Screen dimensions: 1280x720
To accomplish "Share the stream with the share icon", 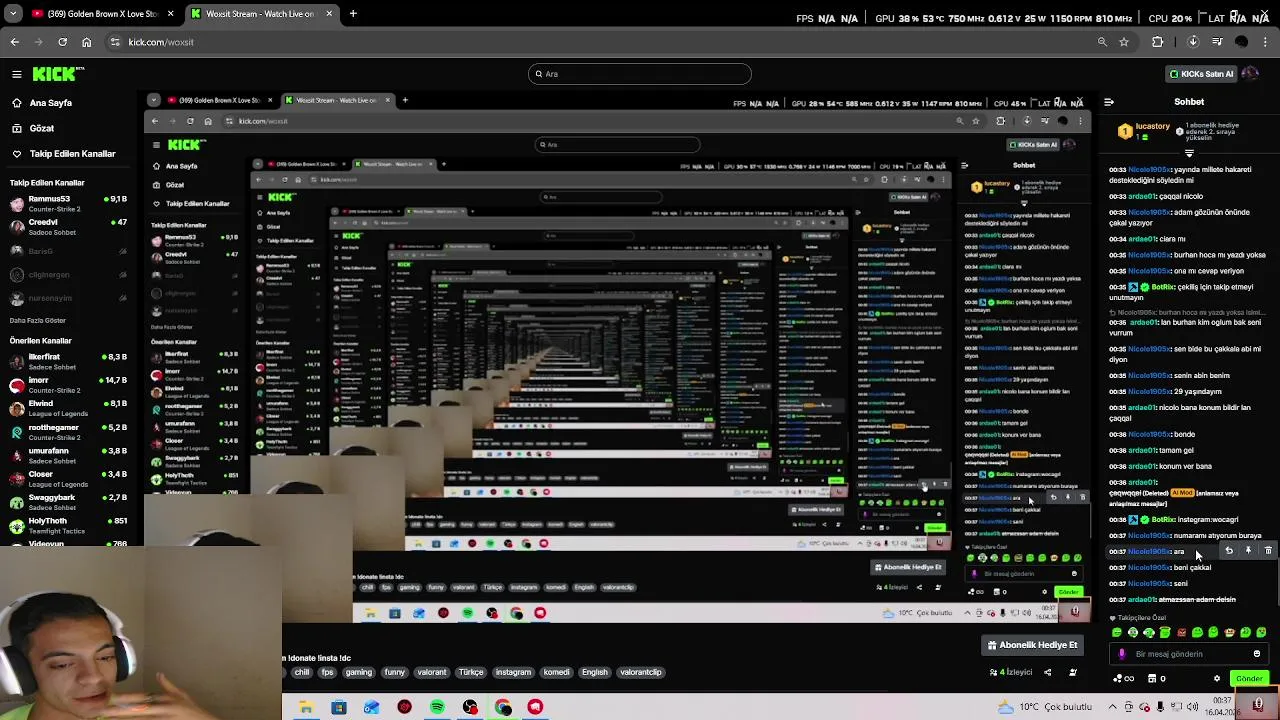I will pyautogui.click(x=1047, y=672).
